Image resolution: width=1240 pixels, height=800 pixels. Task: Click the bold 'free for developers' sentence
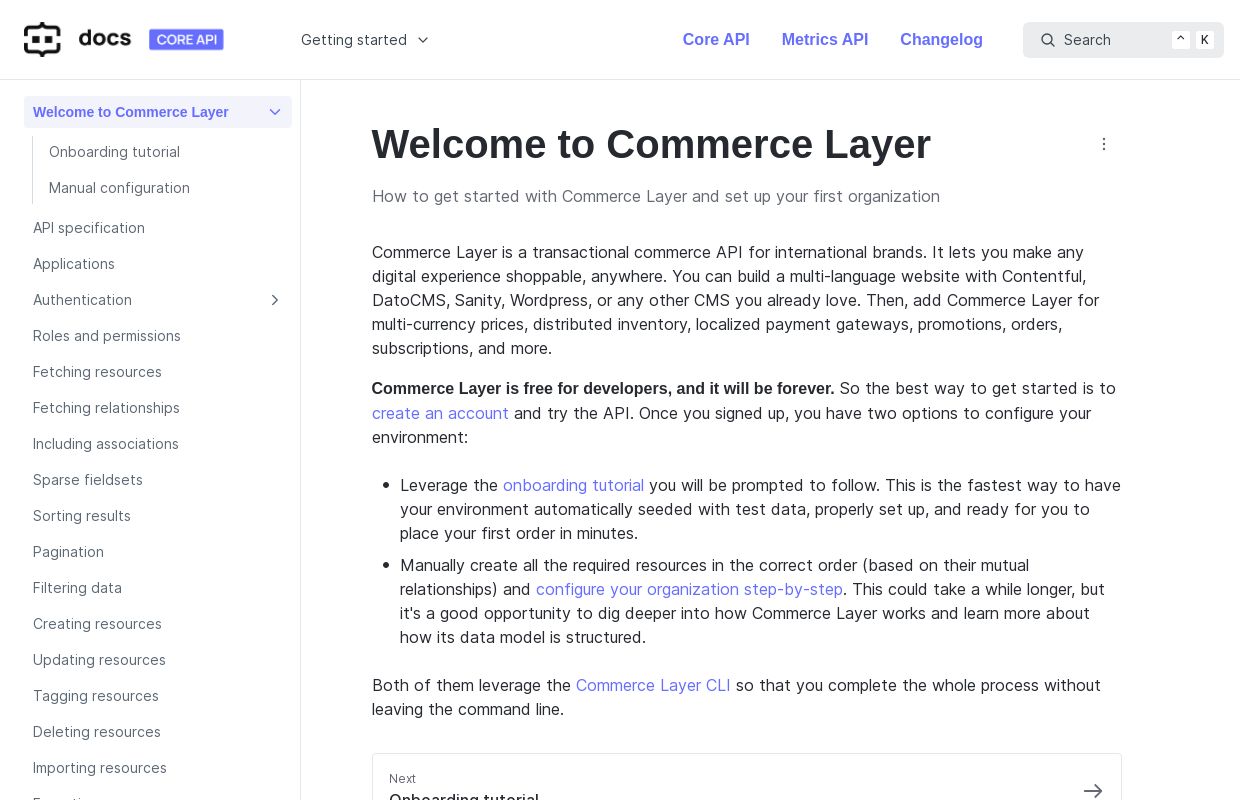(603, 388)
